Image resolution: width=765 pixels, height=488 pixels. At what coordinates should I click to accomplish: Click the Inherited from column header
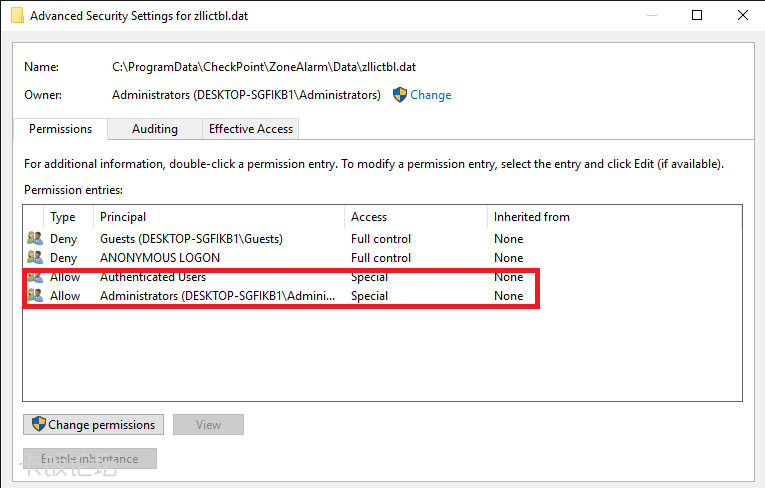(x=531, y=217)
